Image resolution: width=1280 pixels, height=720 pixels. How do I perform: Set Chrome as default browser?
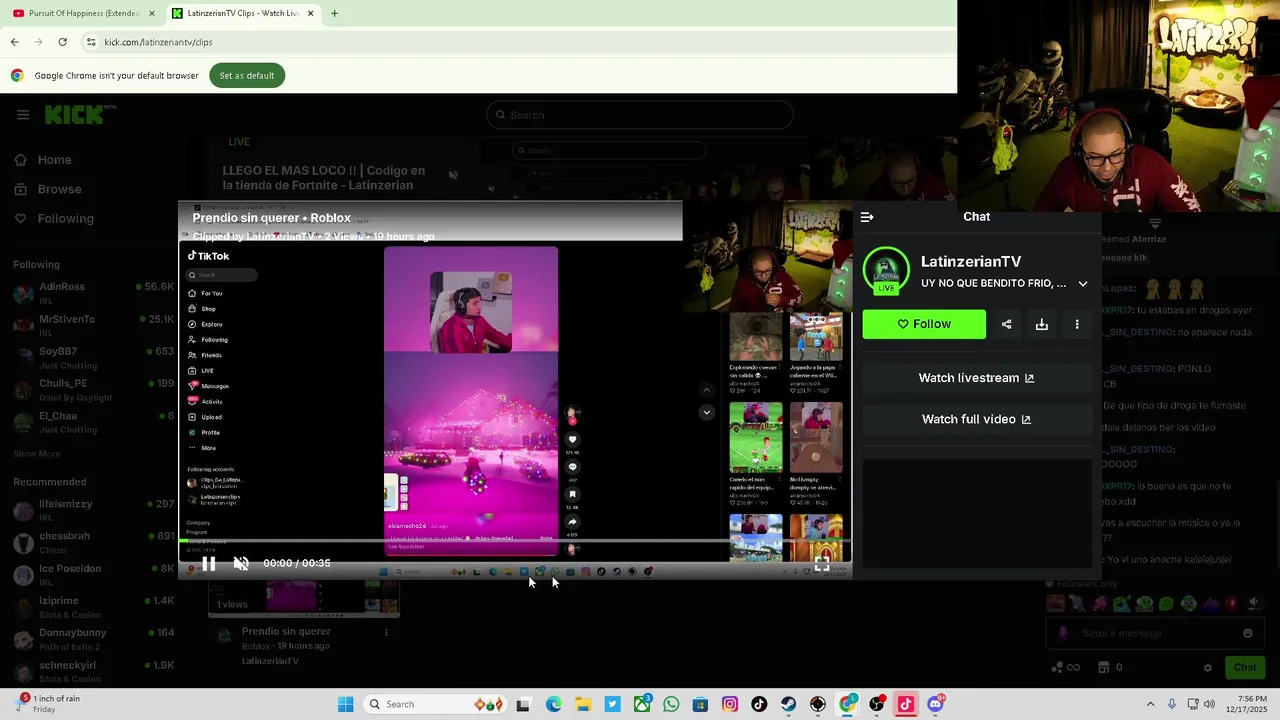click(x=247, y=76)
